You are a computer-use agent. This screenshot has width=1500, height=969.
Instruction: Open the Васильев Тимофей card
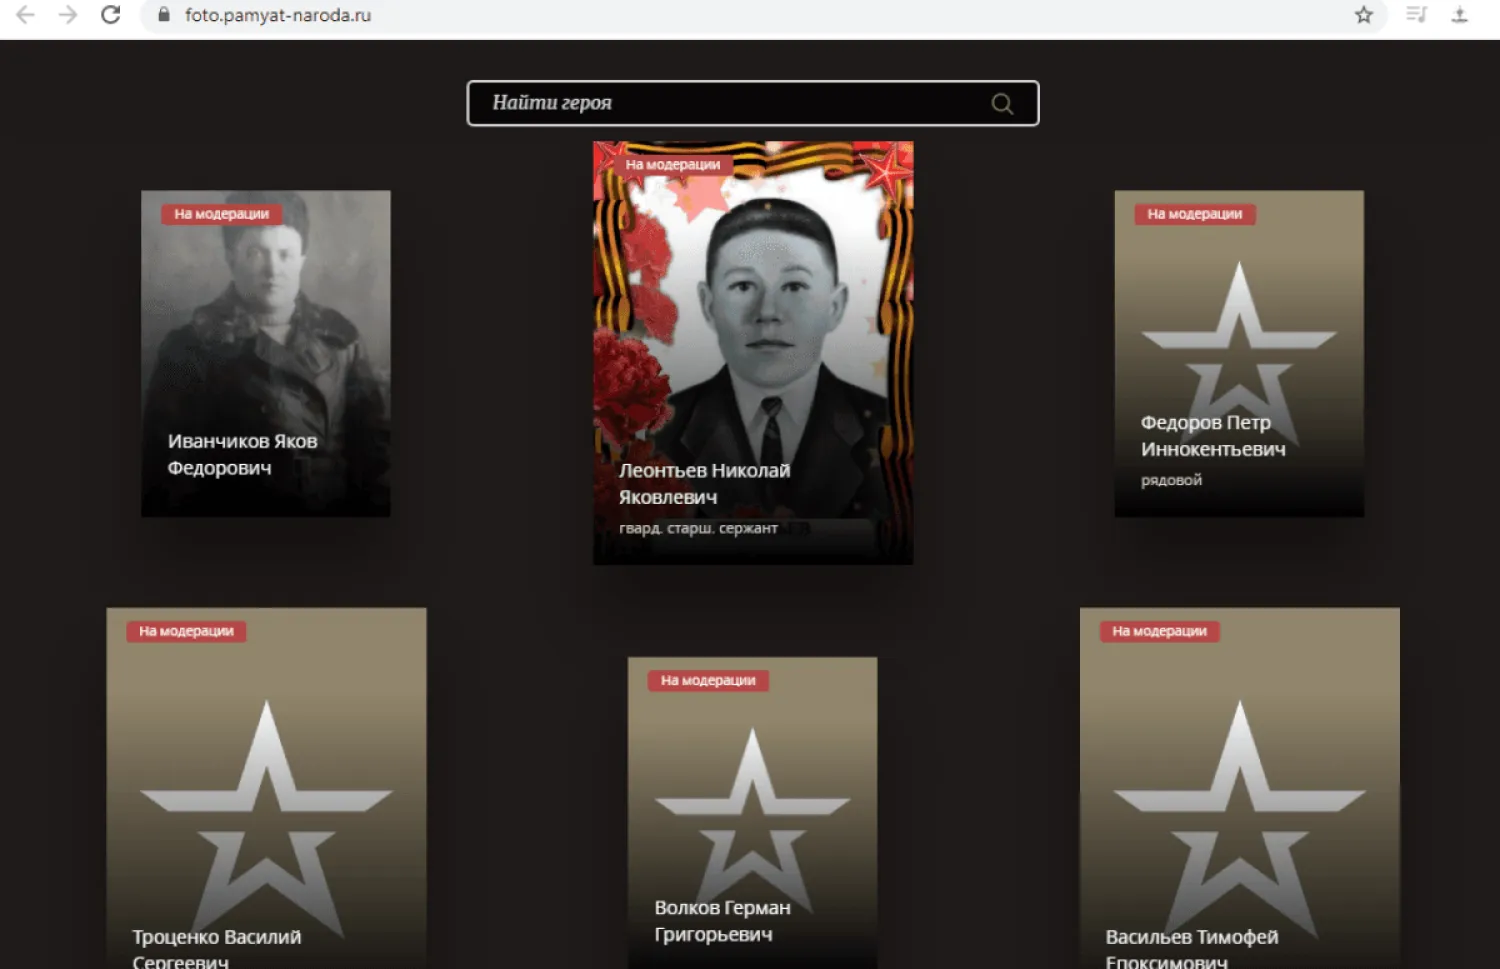coord(1240,788)
